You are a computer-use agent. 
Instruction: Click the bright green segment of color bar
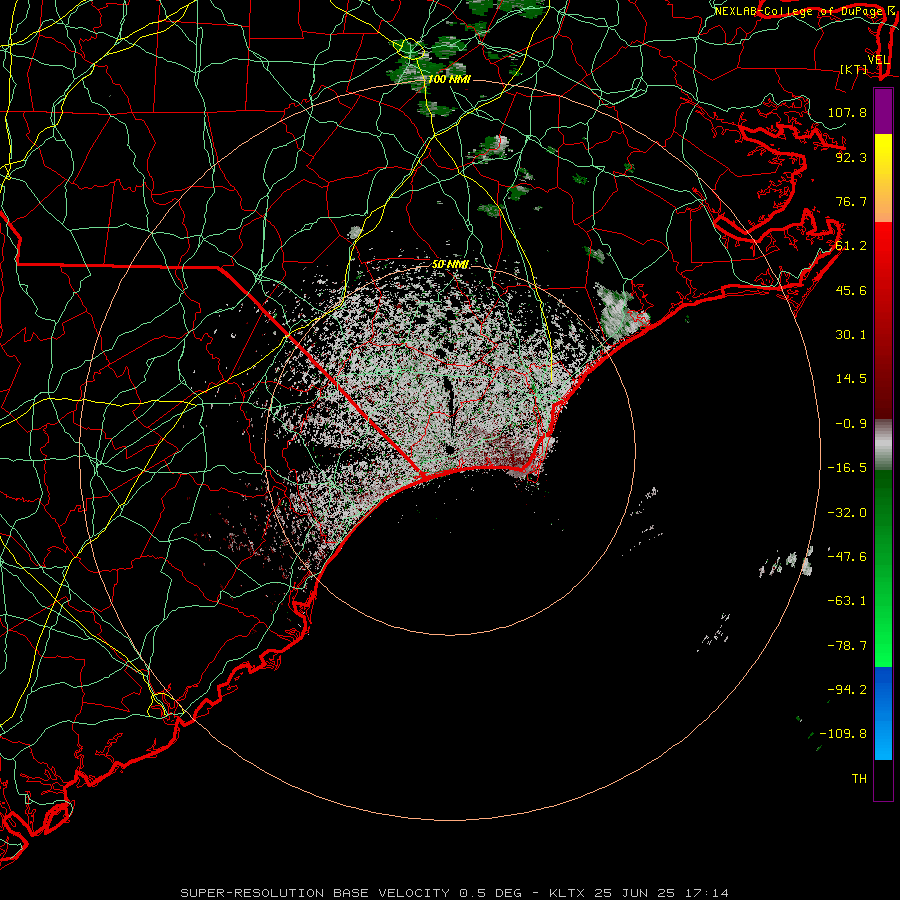(x=883, y=568)
